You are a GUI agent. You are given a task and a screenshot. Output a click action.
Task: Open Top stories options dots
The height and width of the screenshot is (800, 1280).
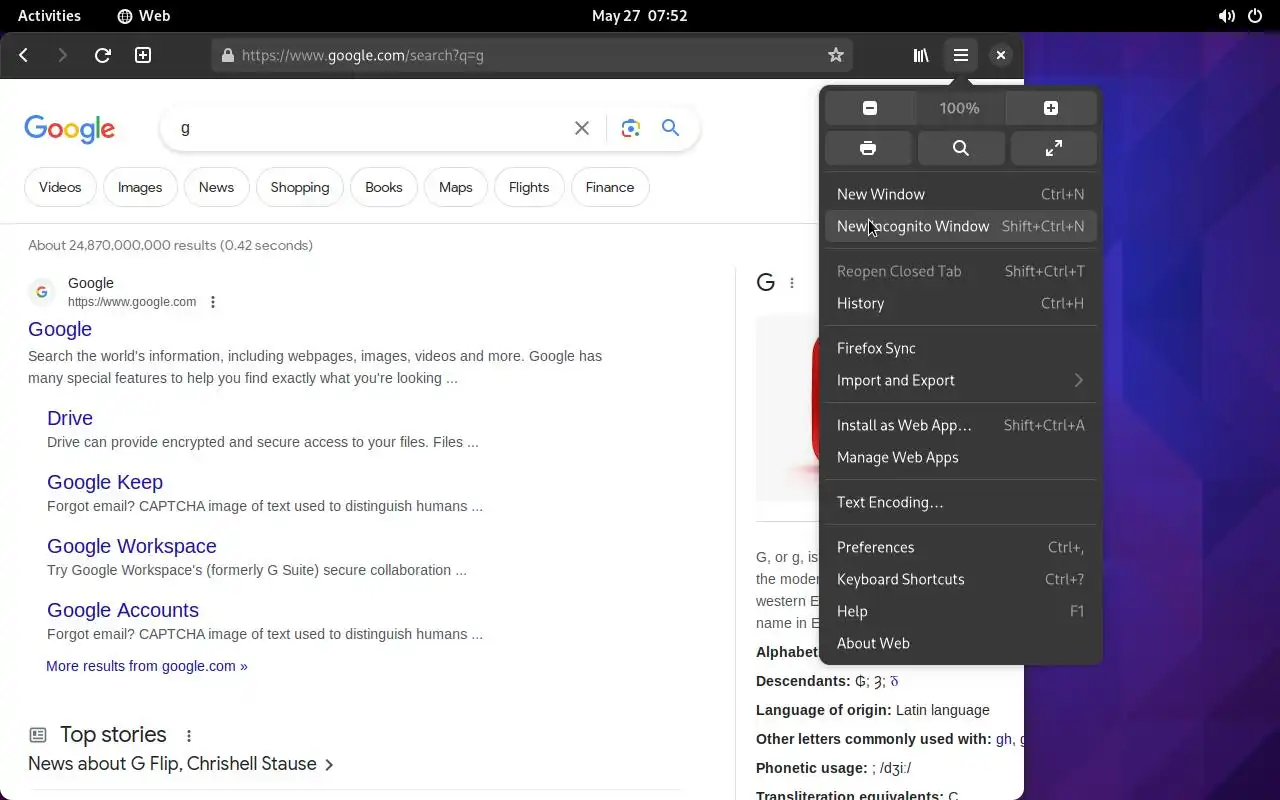(188, 735)
